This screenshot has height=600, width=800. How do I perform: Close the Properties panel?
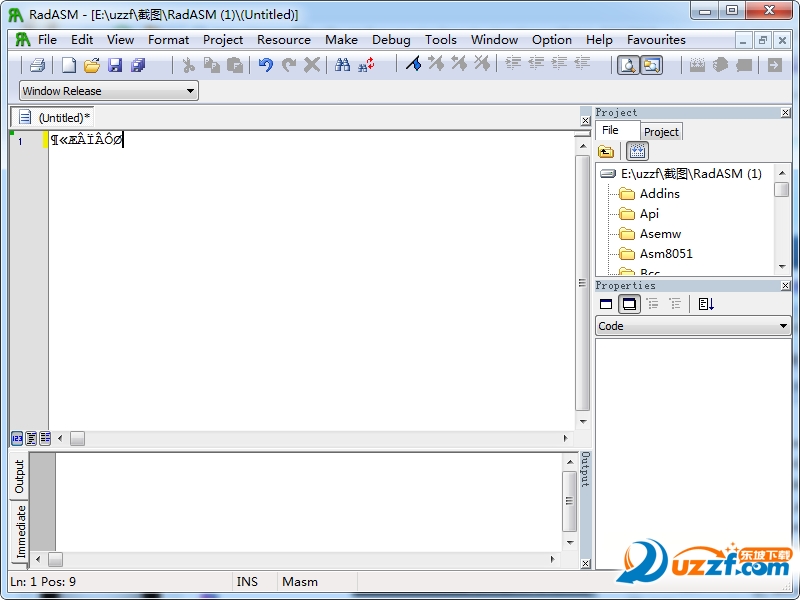pos(786,285)
